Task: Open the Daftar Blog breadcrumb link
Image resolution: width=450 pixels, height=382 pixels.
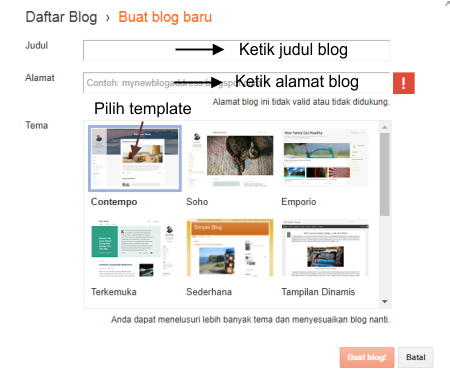Action: click(x=61, y=17)
